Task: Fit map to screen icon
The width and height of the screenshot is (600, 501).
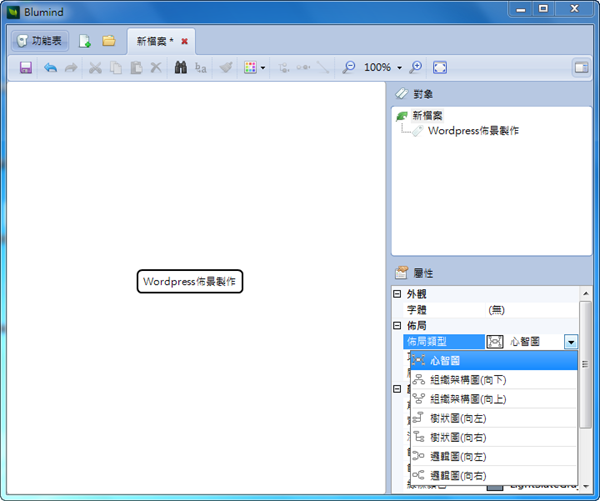Action: pos(440,68)
